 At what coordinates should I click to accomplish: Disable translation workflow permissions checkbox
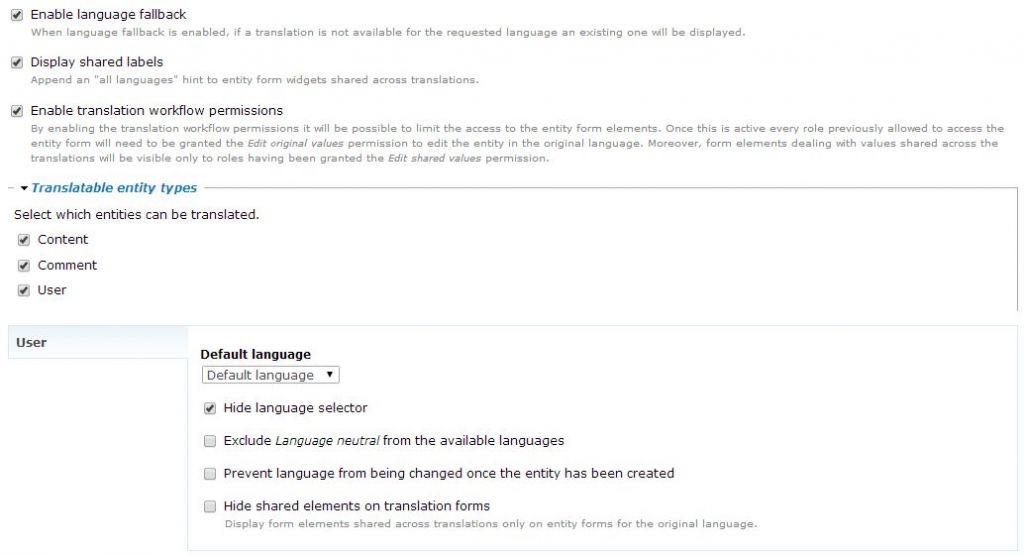click(17, 111)
